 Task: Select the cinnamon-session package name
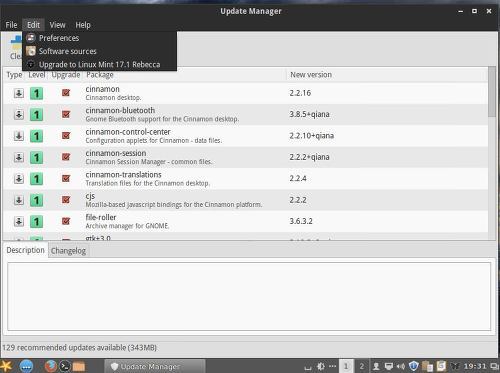click(116, 153)
